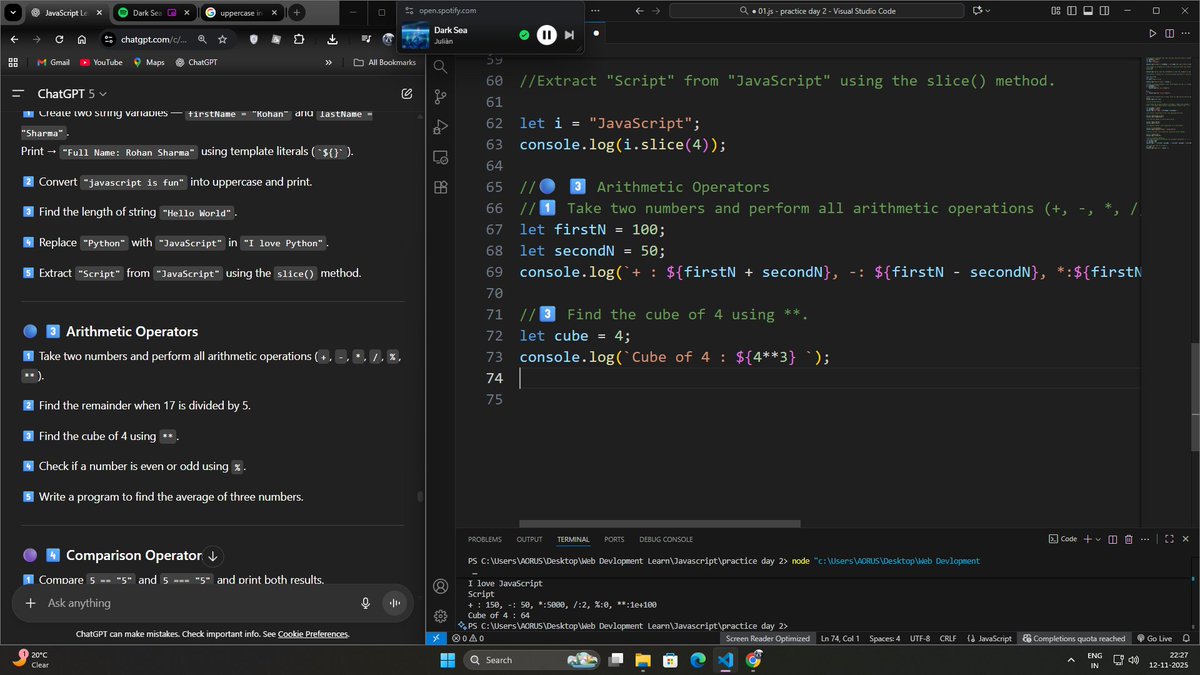Open the new terminal profile dropdown chevron
This screenshot has width=1200, height=675.
1098,539
